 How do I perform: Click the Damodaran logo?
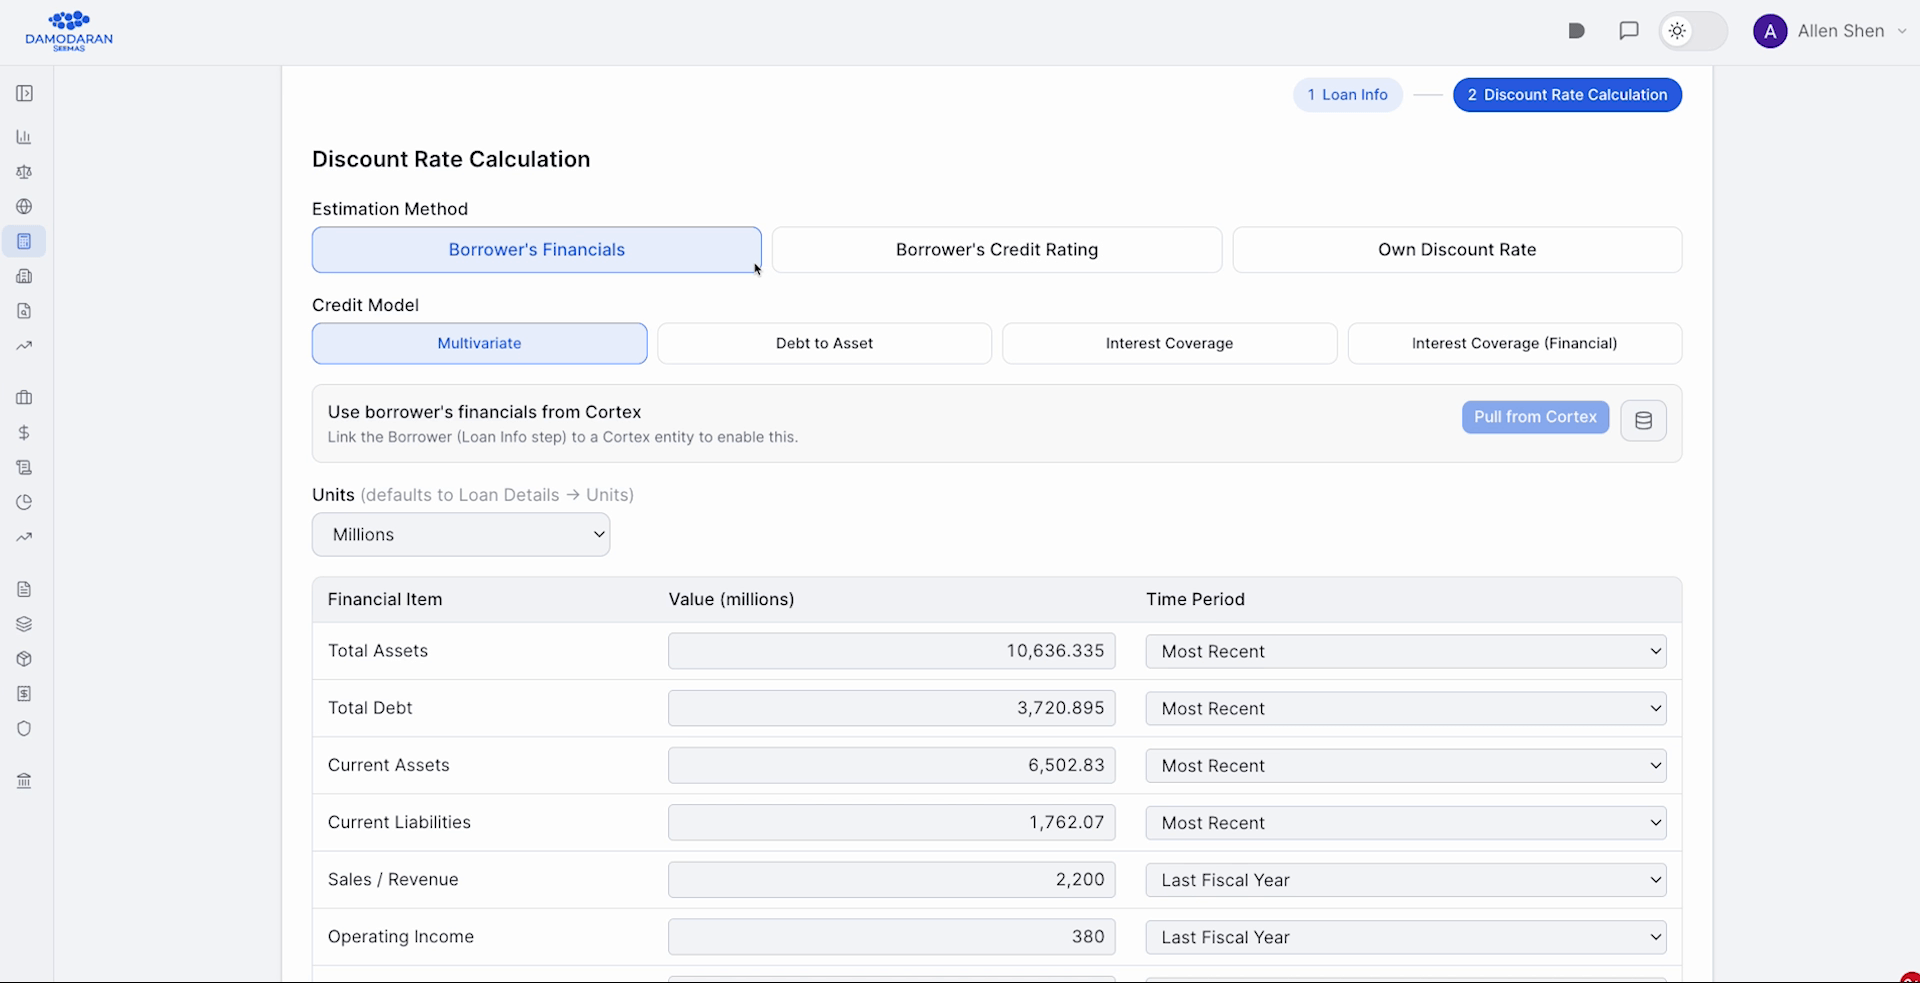69,31
